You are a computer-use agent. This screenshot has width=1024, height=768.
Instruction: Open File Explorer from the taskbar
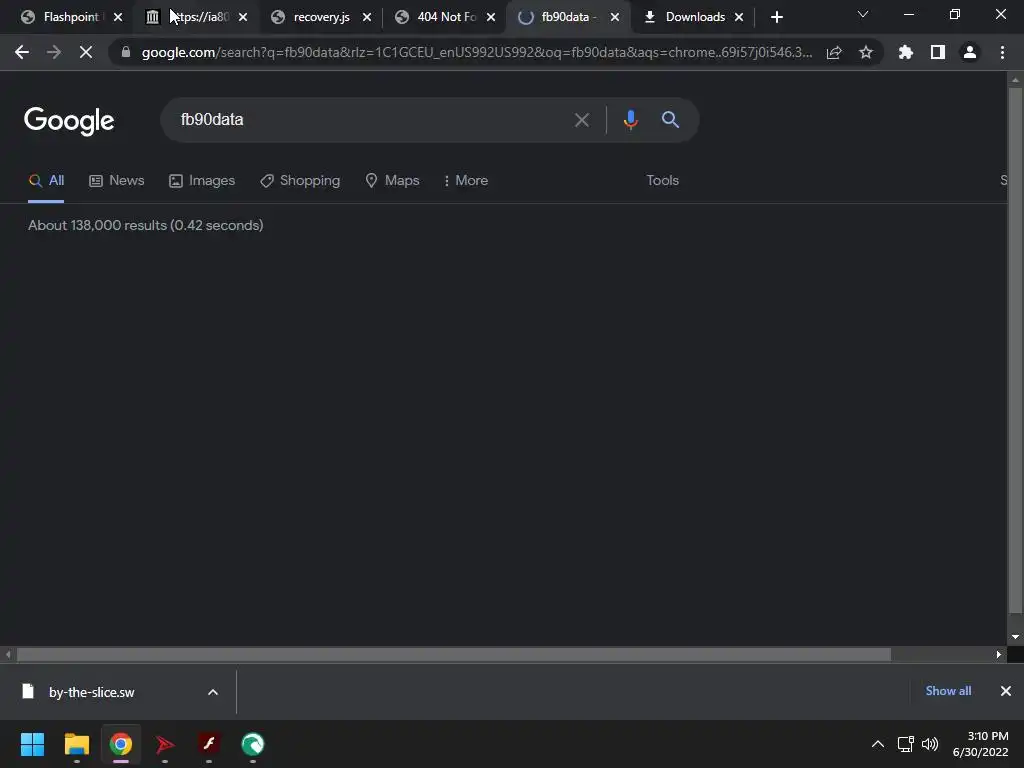76,744
